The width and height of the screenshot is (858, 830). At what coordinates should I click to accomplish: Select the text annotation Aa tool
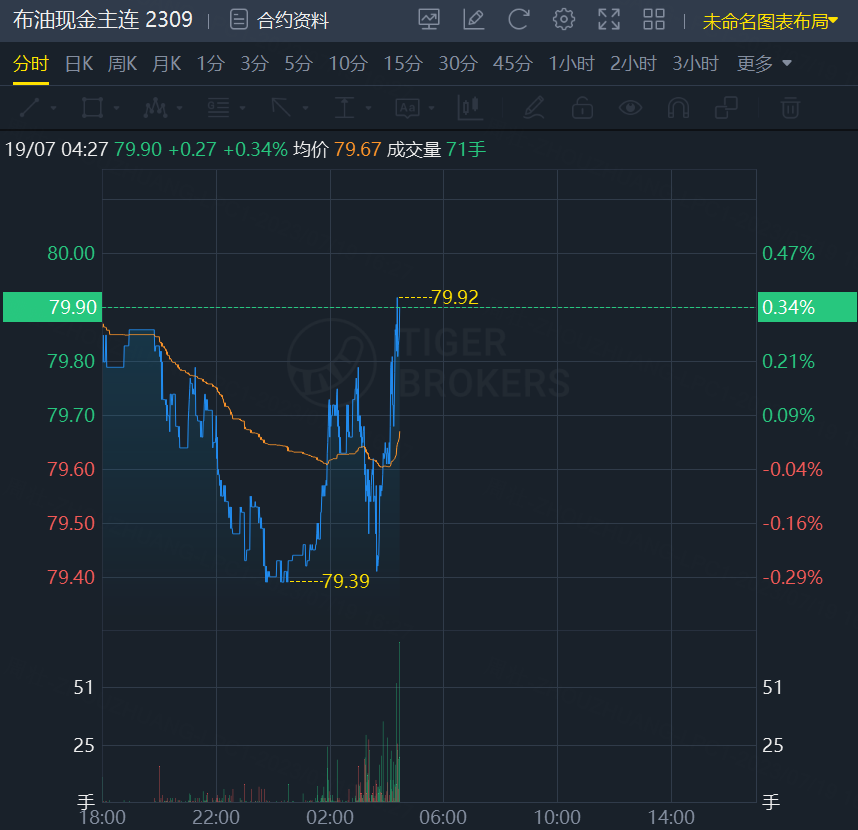(x=407, y=108)
